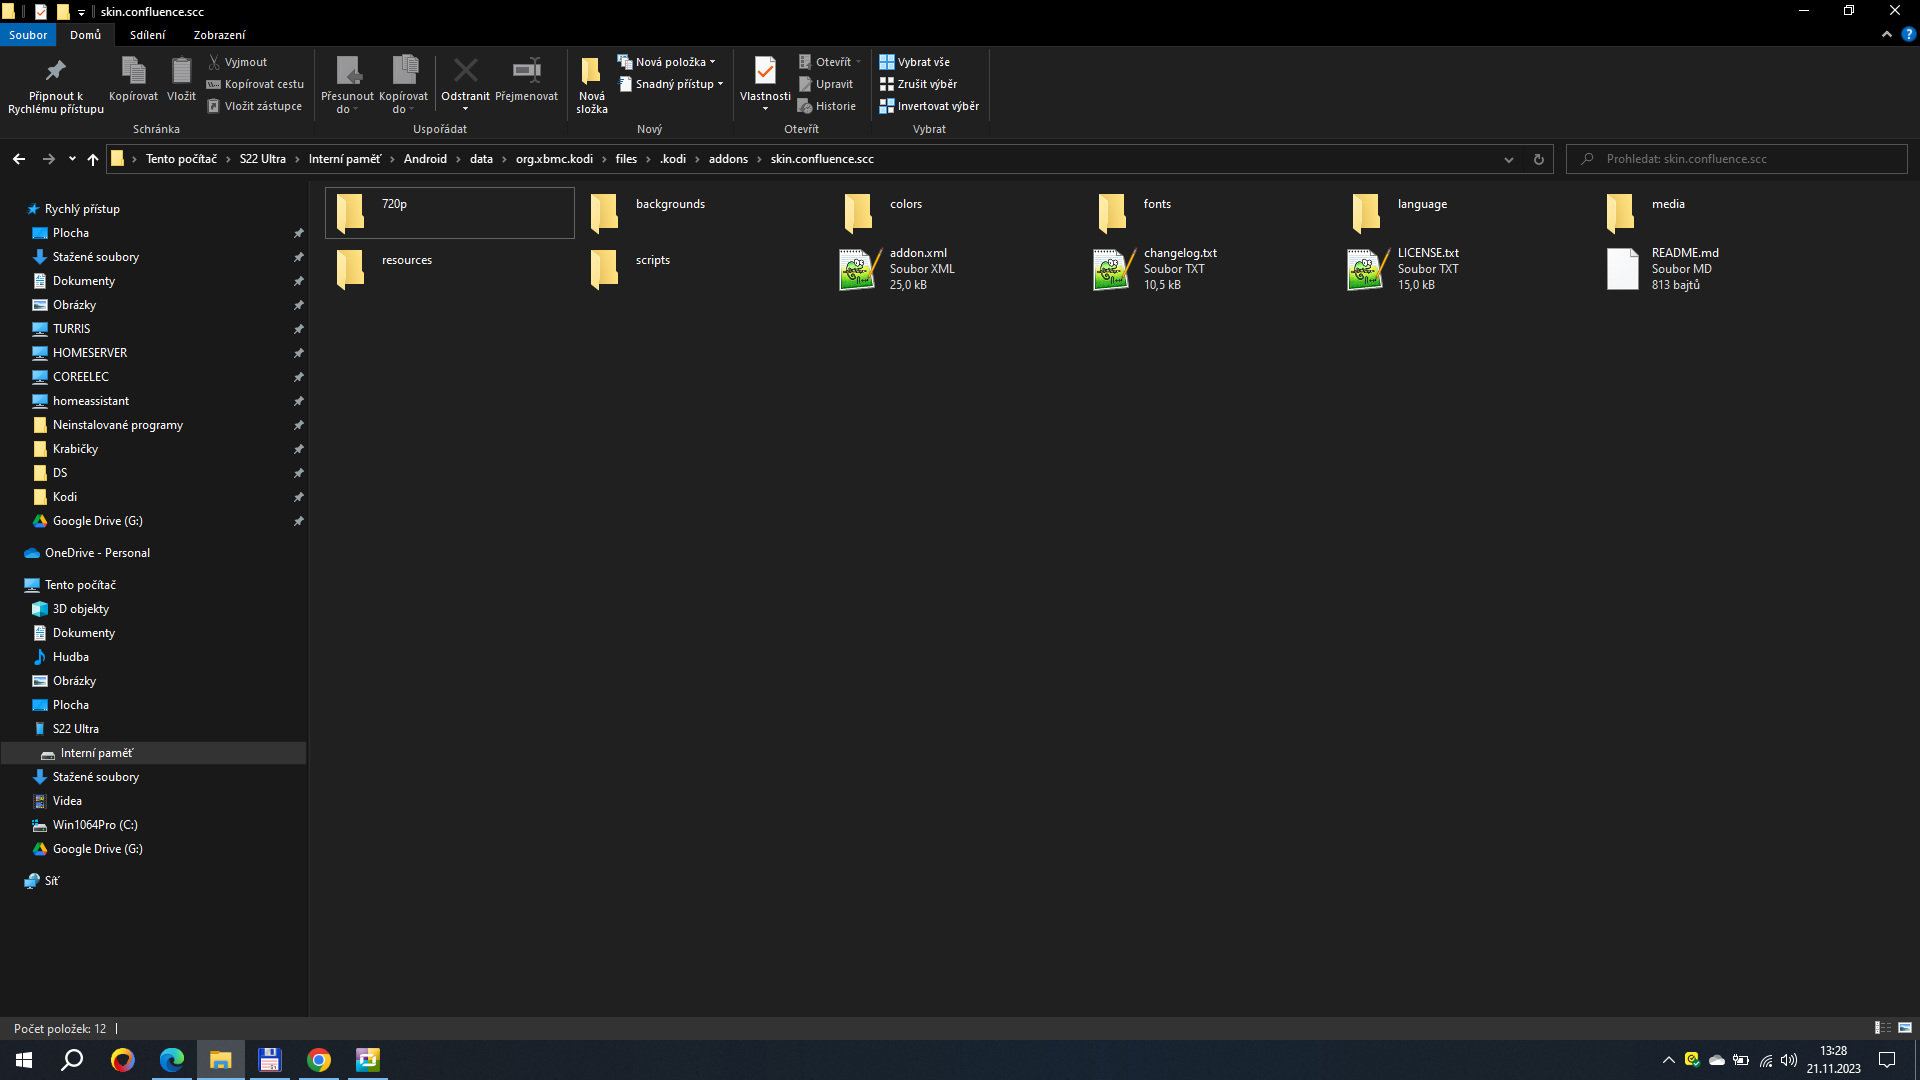Click the Rename (Přejmenovat) icon

[526, 71]
